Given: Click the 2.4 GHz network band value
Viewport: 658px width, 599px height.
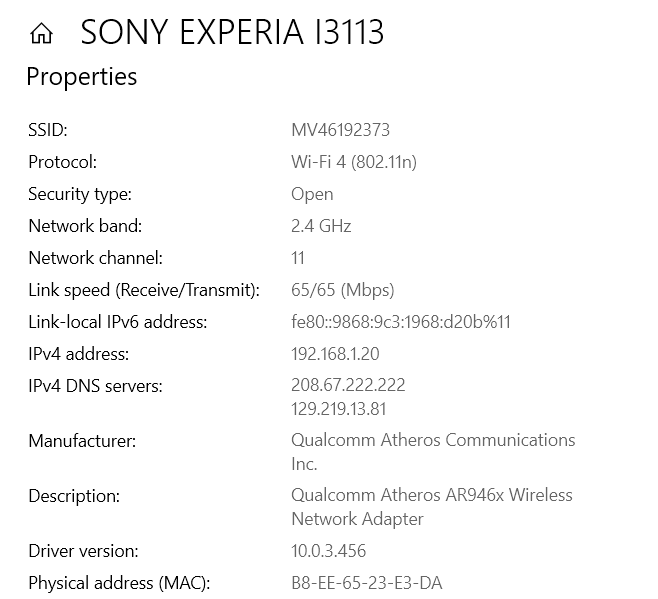Looking at the screenshot, I should point(321,226).
